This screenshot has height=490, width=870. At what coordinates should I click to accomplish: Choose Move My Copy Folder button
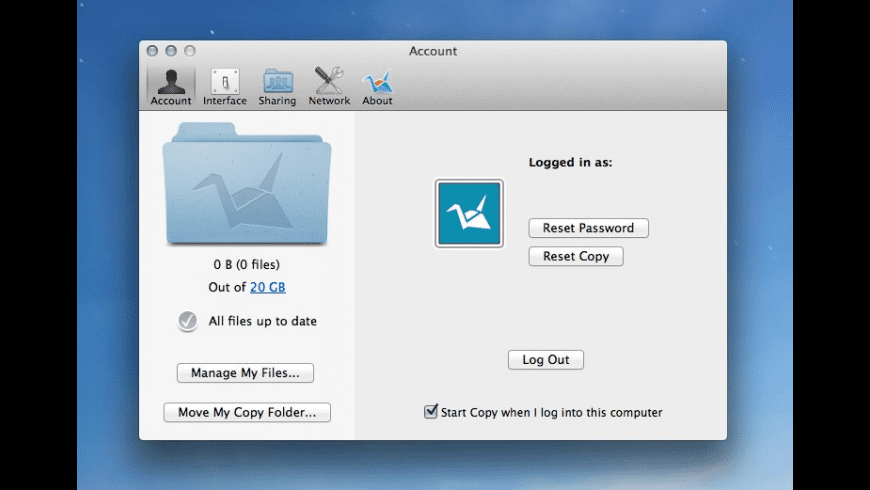click(x=246, y=412)
